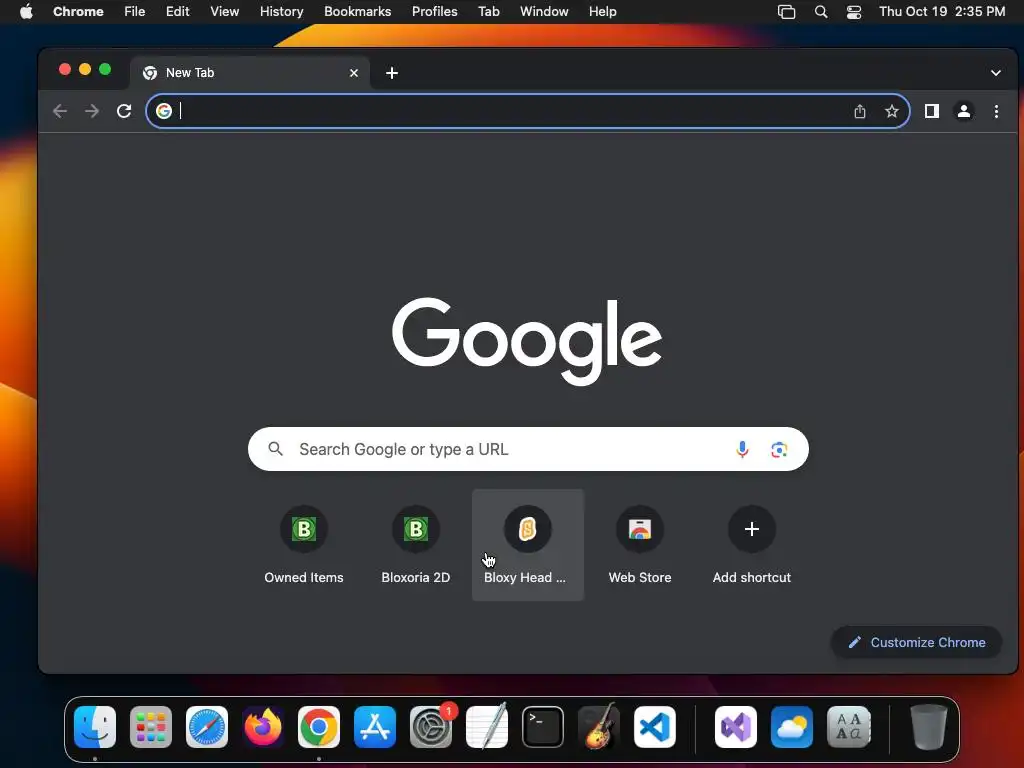
Task: Open the View menu
Action: coord(225,12)
